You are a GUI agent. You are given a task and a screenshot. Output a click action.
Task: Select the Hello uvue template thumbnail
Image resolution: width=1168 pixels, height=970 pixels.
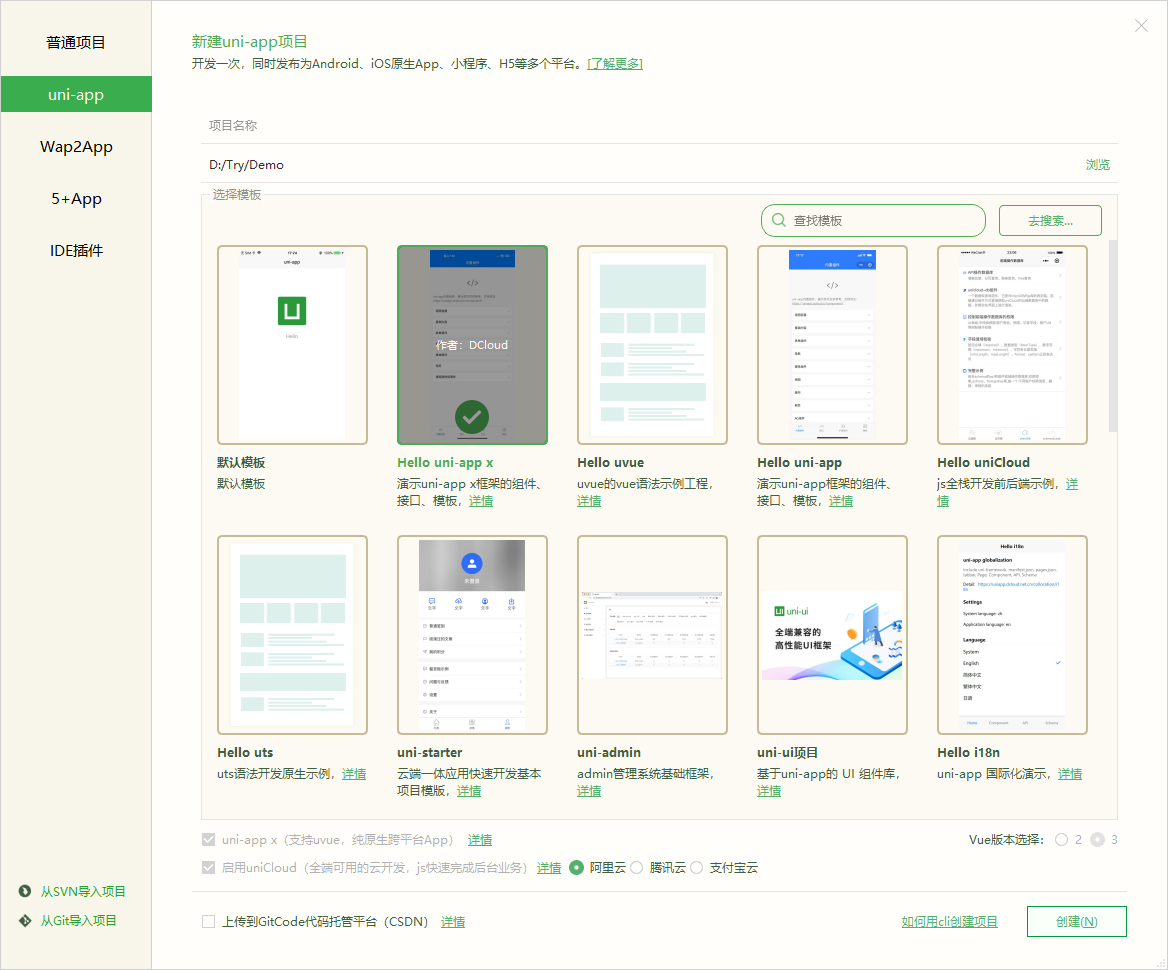[653, 345]
